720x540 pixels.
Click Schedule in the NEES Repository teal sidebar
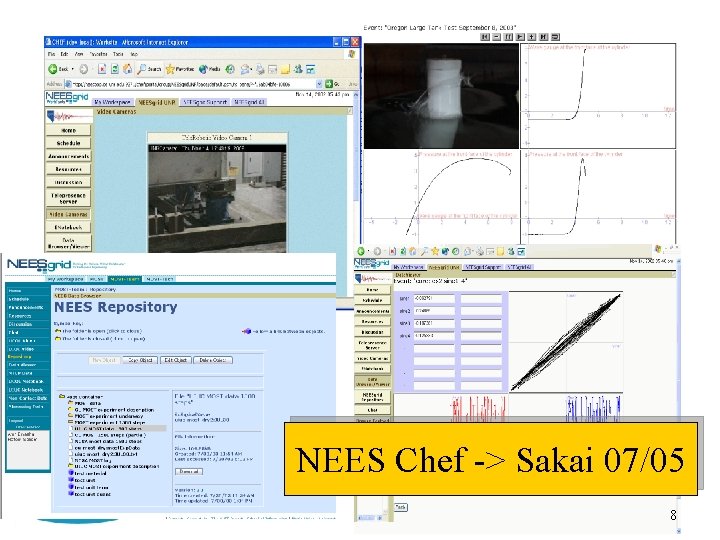point(19,299)
